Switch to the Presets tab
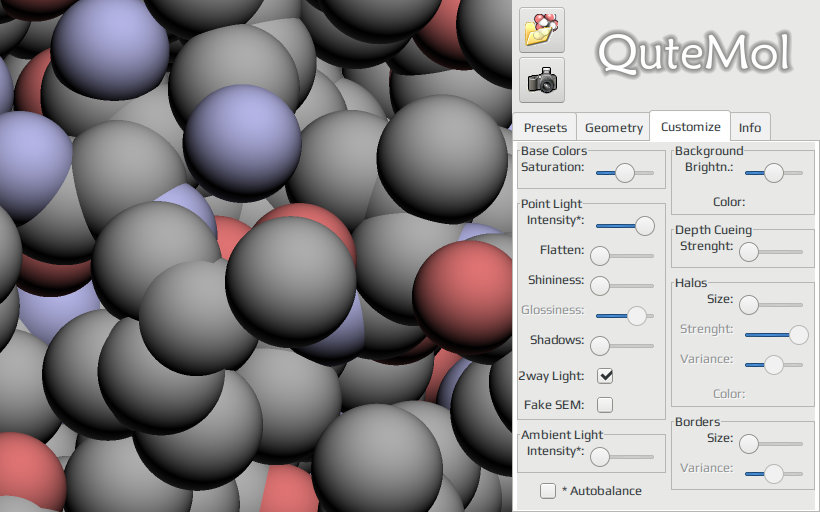The width and height of the screenshot is (820, 512). (545, 128)
